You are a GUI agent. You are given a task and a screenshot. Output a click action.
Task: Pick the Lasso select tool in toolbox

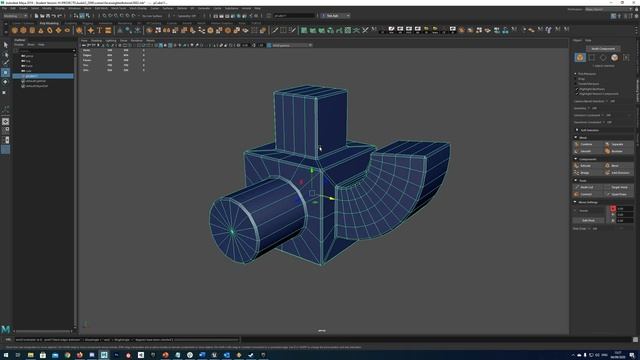[5, 54]
